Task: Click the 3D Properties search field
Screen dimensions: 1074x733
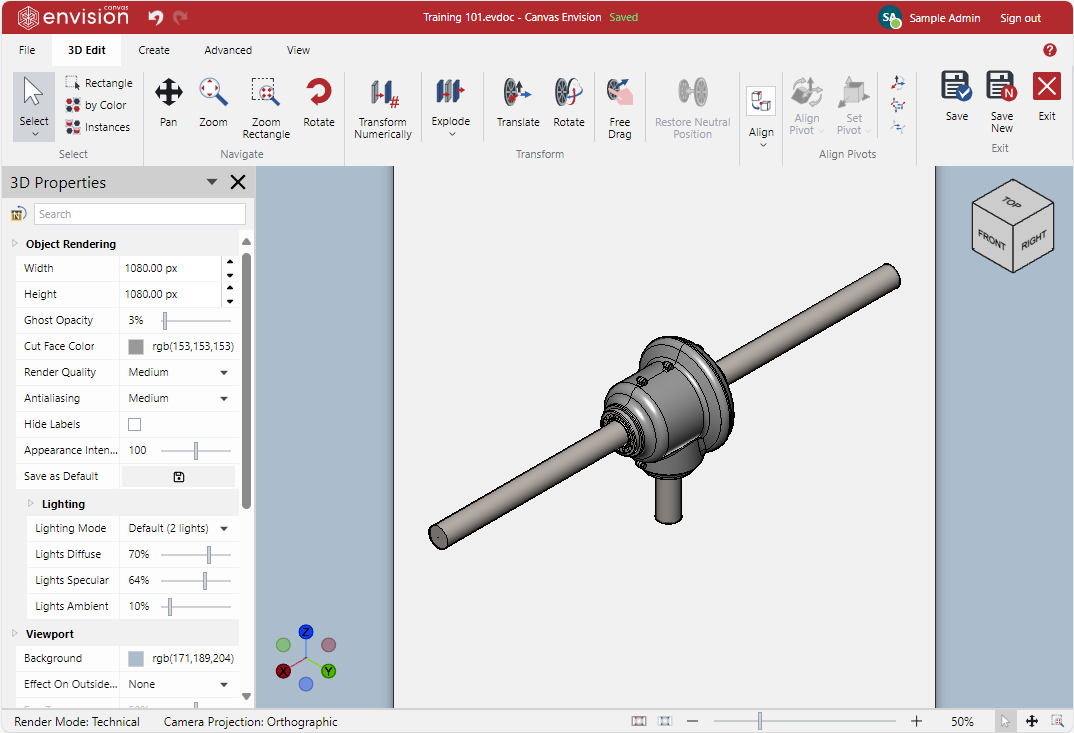Action: tap(139, 214)
